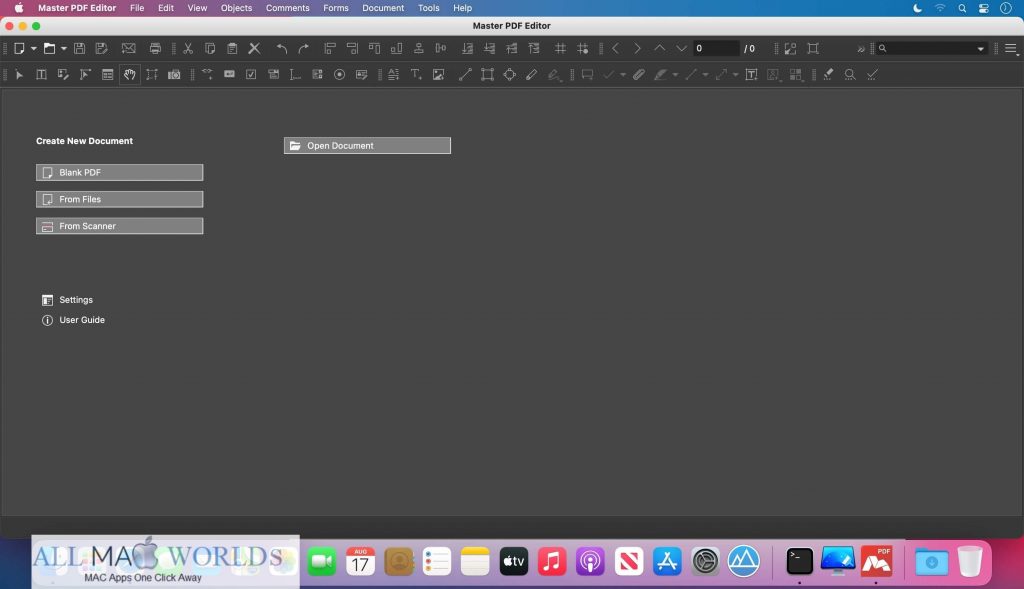
Task: Go to the next page arrow
Action: [637, 48]
